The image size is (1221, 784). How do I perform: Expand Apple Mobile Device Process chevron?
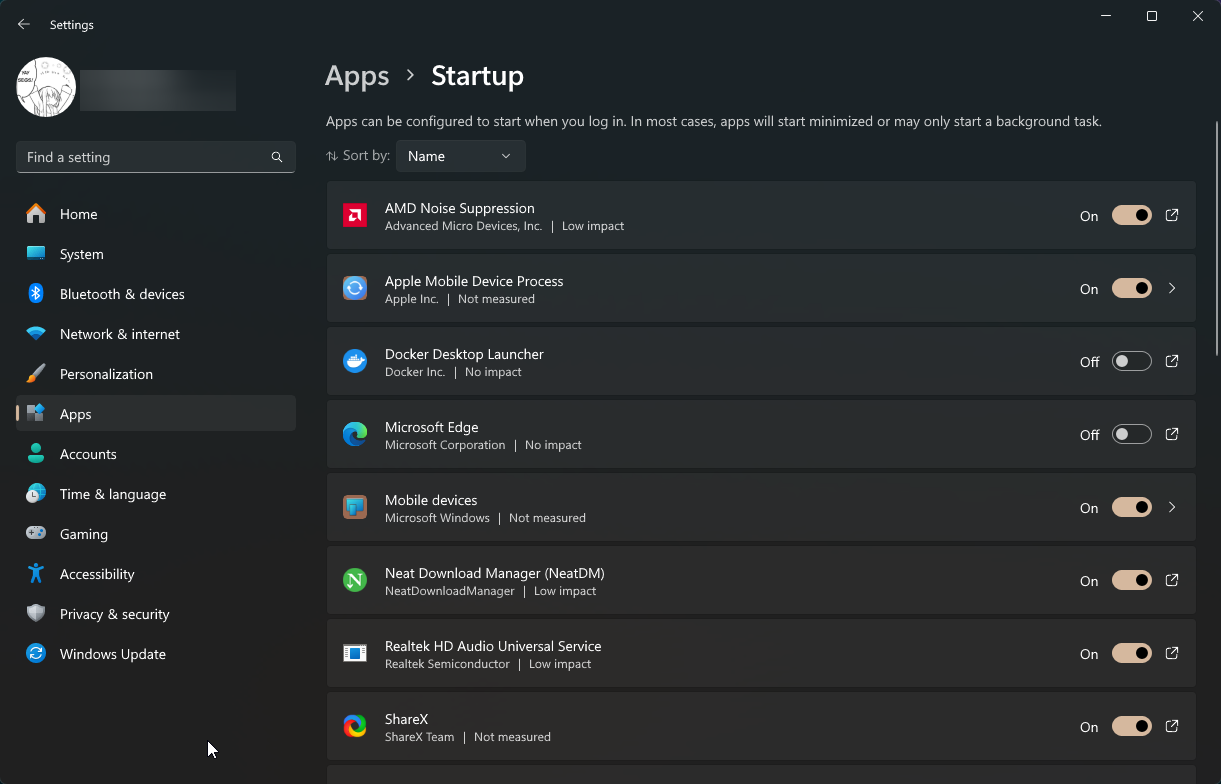1172,288
